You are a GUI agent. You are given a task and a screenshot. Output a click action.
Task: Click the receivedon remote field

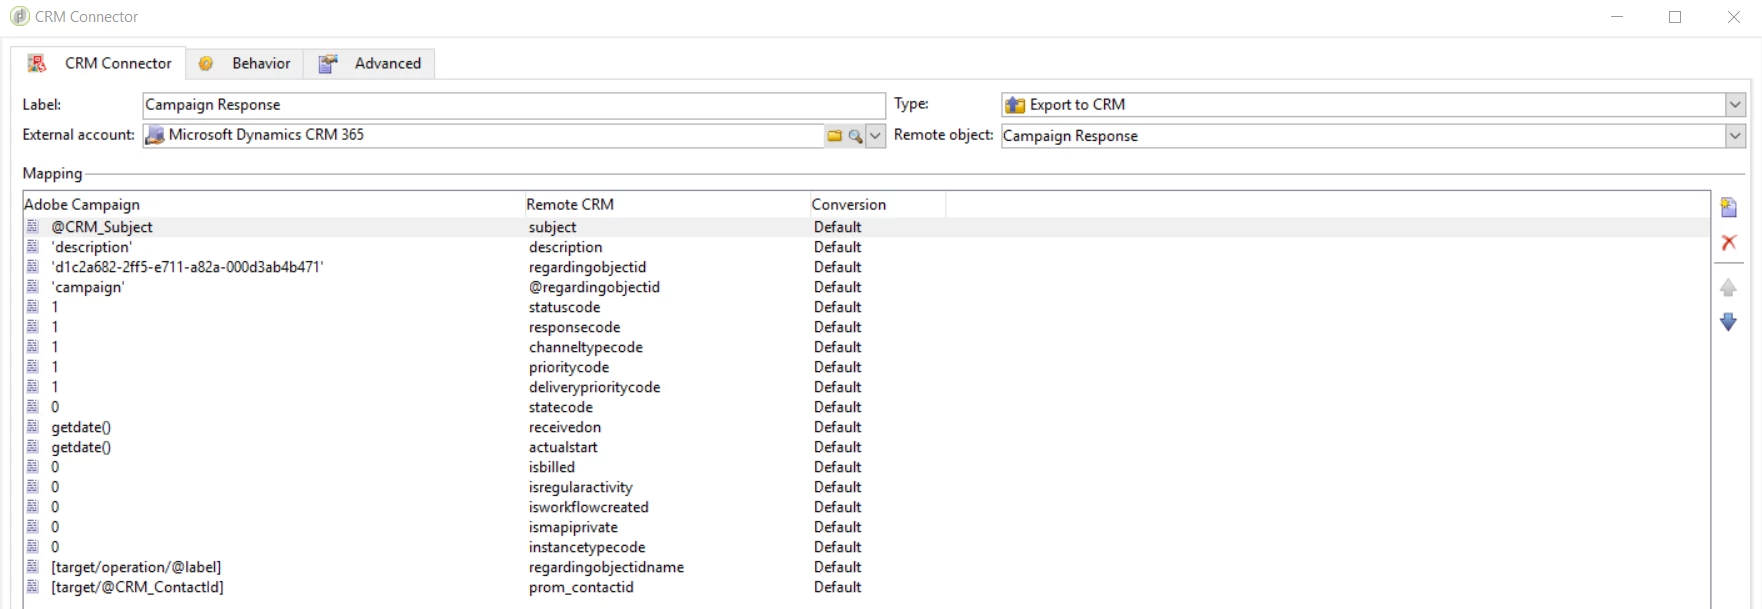tap(565, 427)
